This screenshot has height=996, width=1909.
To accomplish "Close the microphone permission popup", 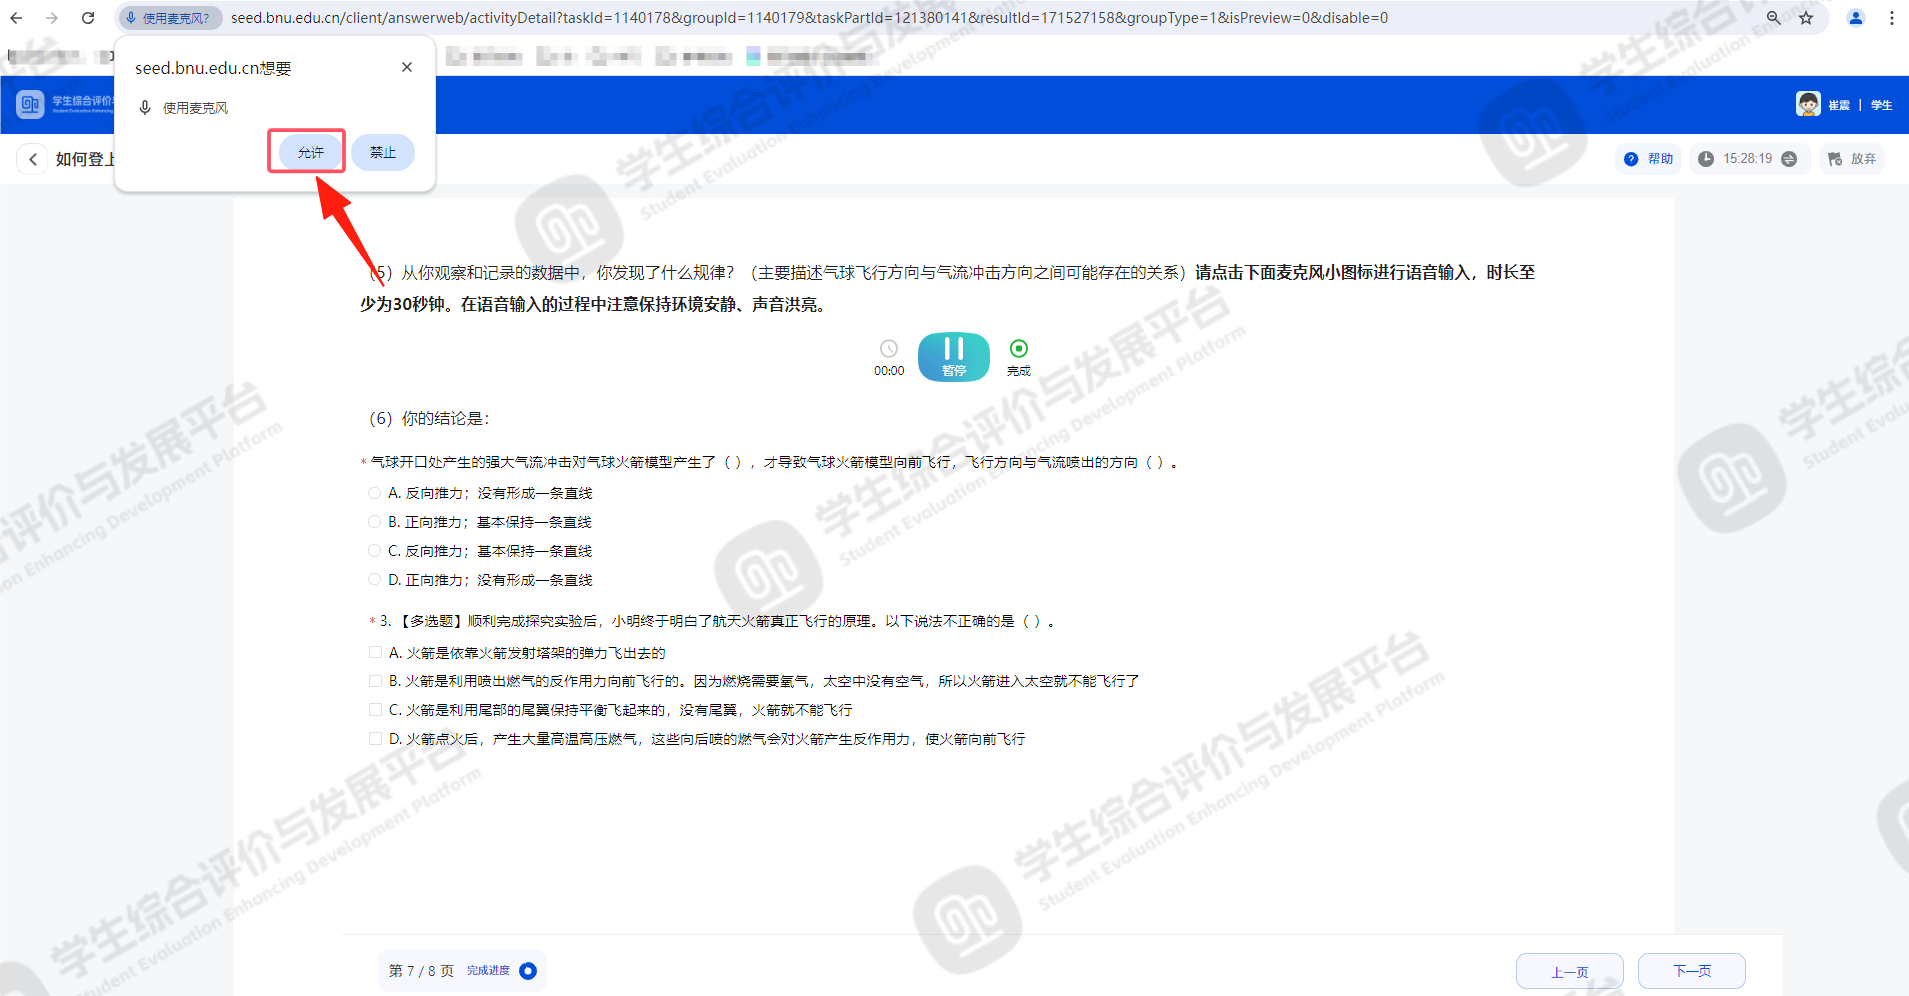I will (x=407, y=67).
